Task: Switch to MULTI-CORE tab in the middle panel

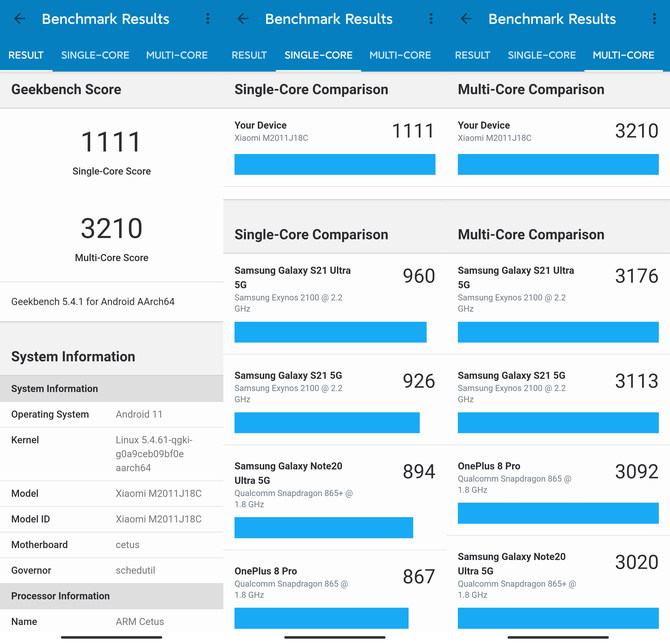Action: (400, 55)
